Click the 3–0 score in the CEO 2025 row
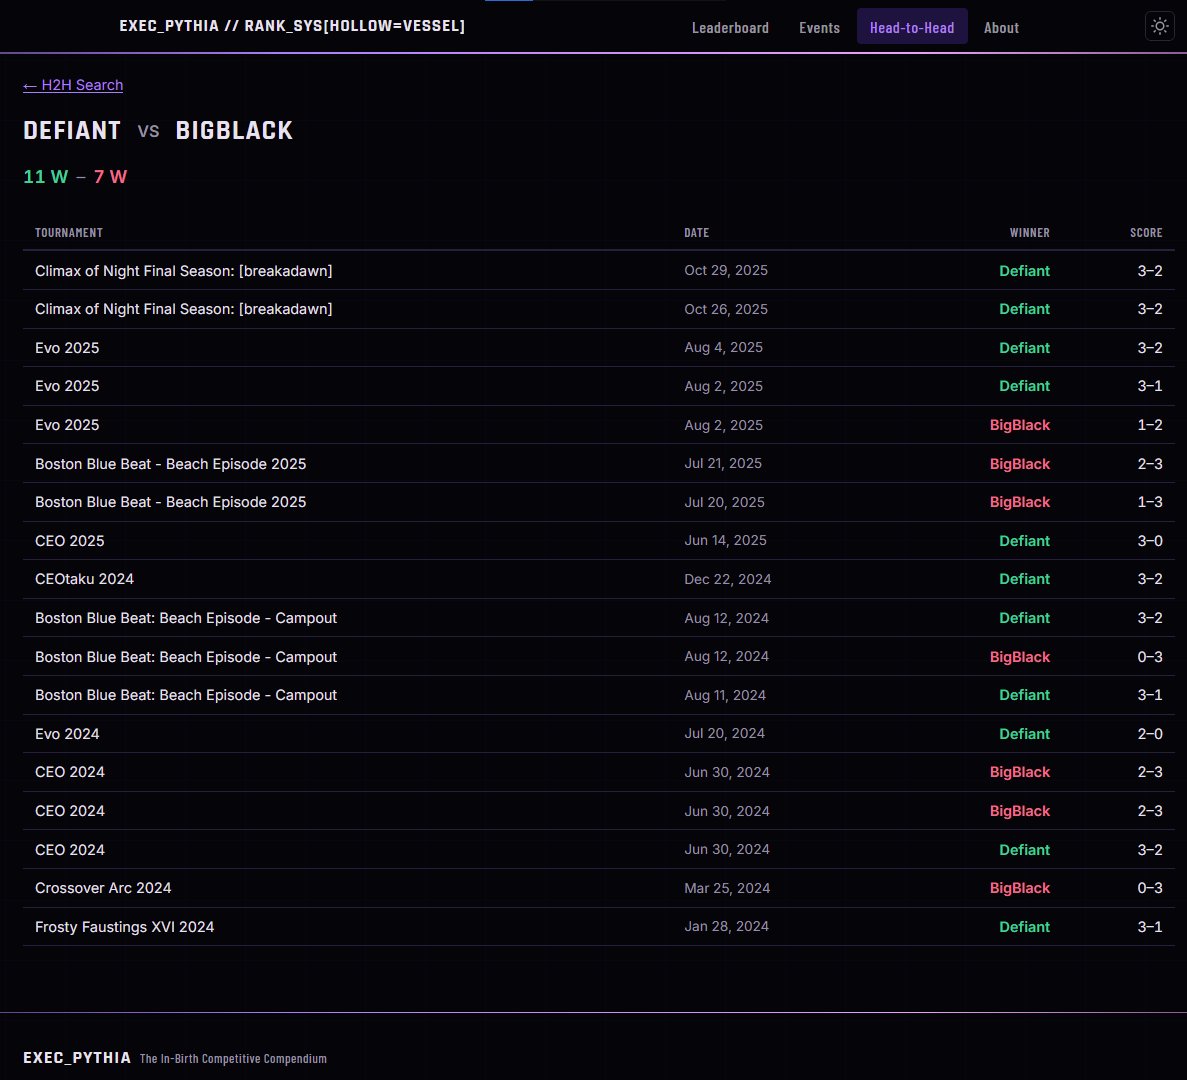Image resolution: width=1187 pixels, height=1080 pixels. pyautogui.click(x=1150, y=540)
